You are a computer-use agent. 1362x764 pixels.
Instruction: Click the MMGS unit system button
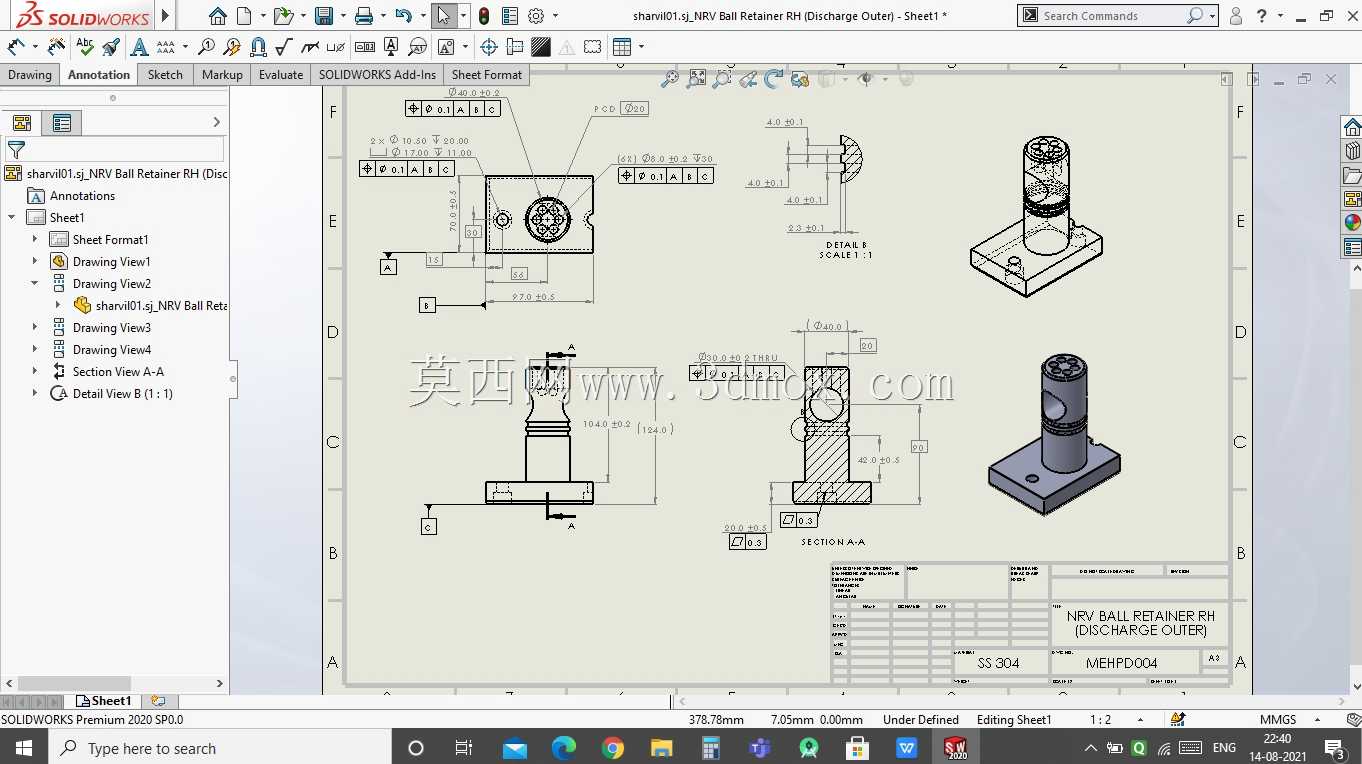(x=1278, y=719)
